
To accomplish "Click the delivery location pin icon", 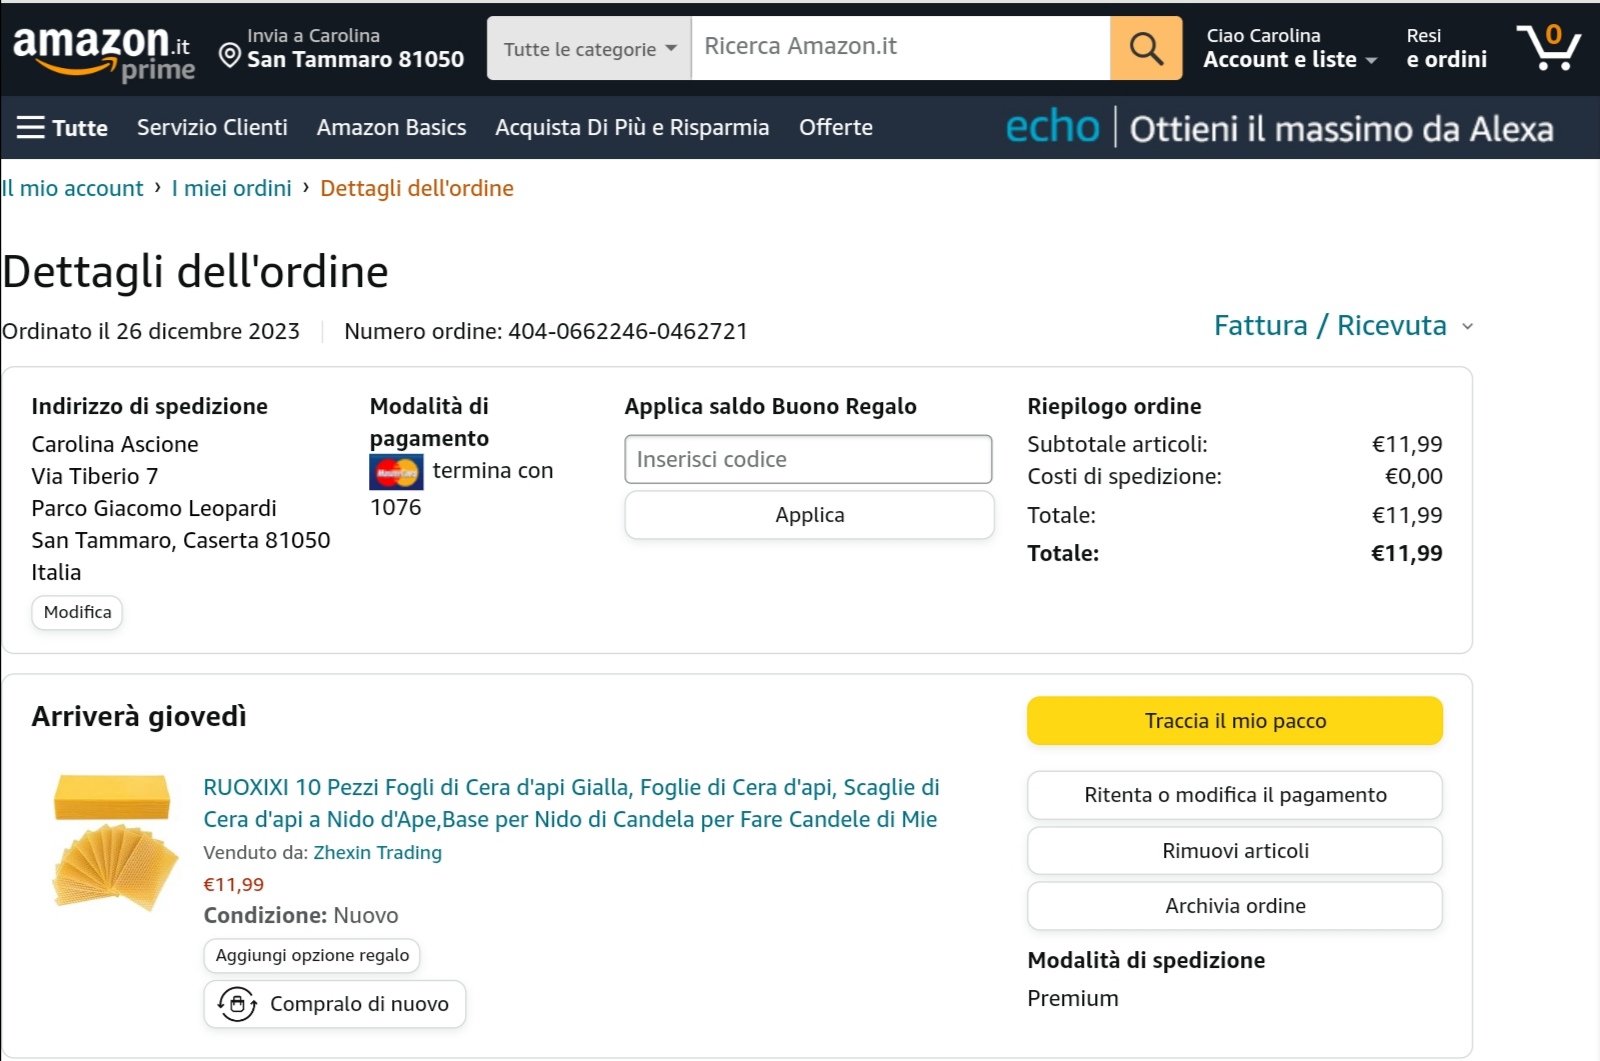I will pos(229,56).
